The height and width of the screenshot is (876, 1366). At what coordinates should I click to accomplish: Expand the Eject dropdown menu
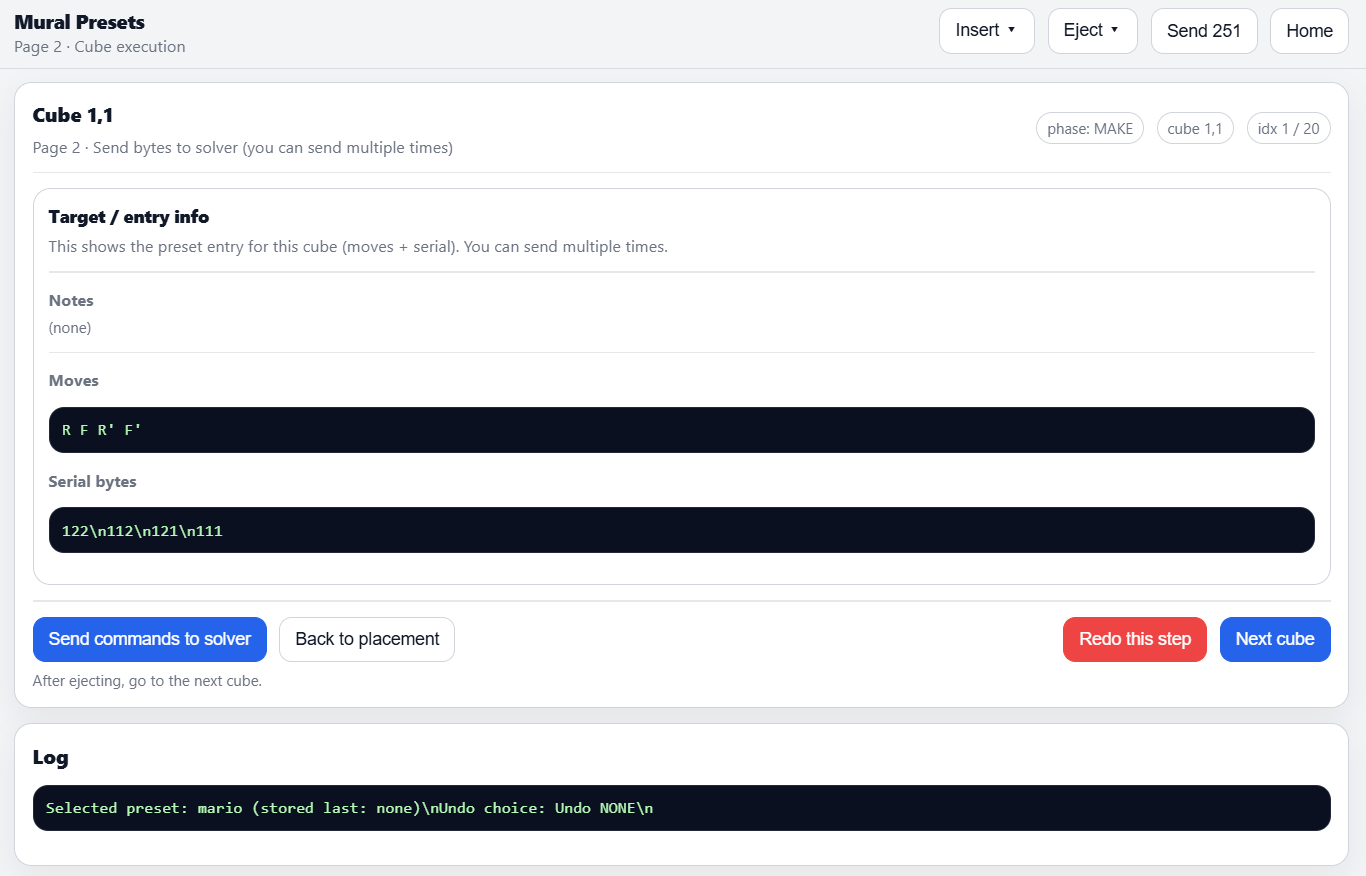(x=1092, y=31)
